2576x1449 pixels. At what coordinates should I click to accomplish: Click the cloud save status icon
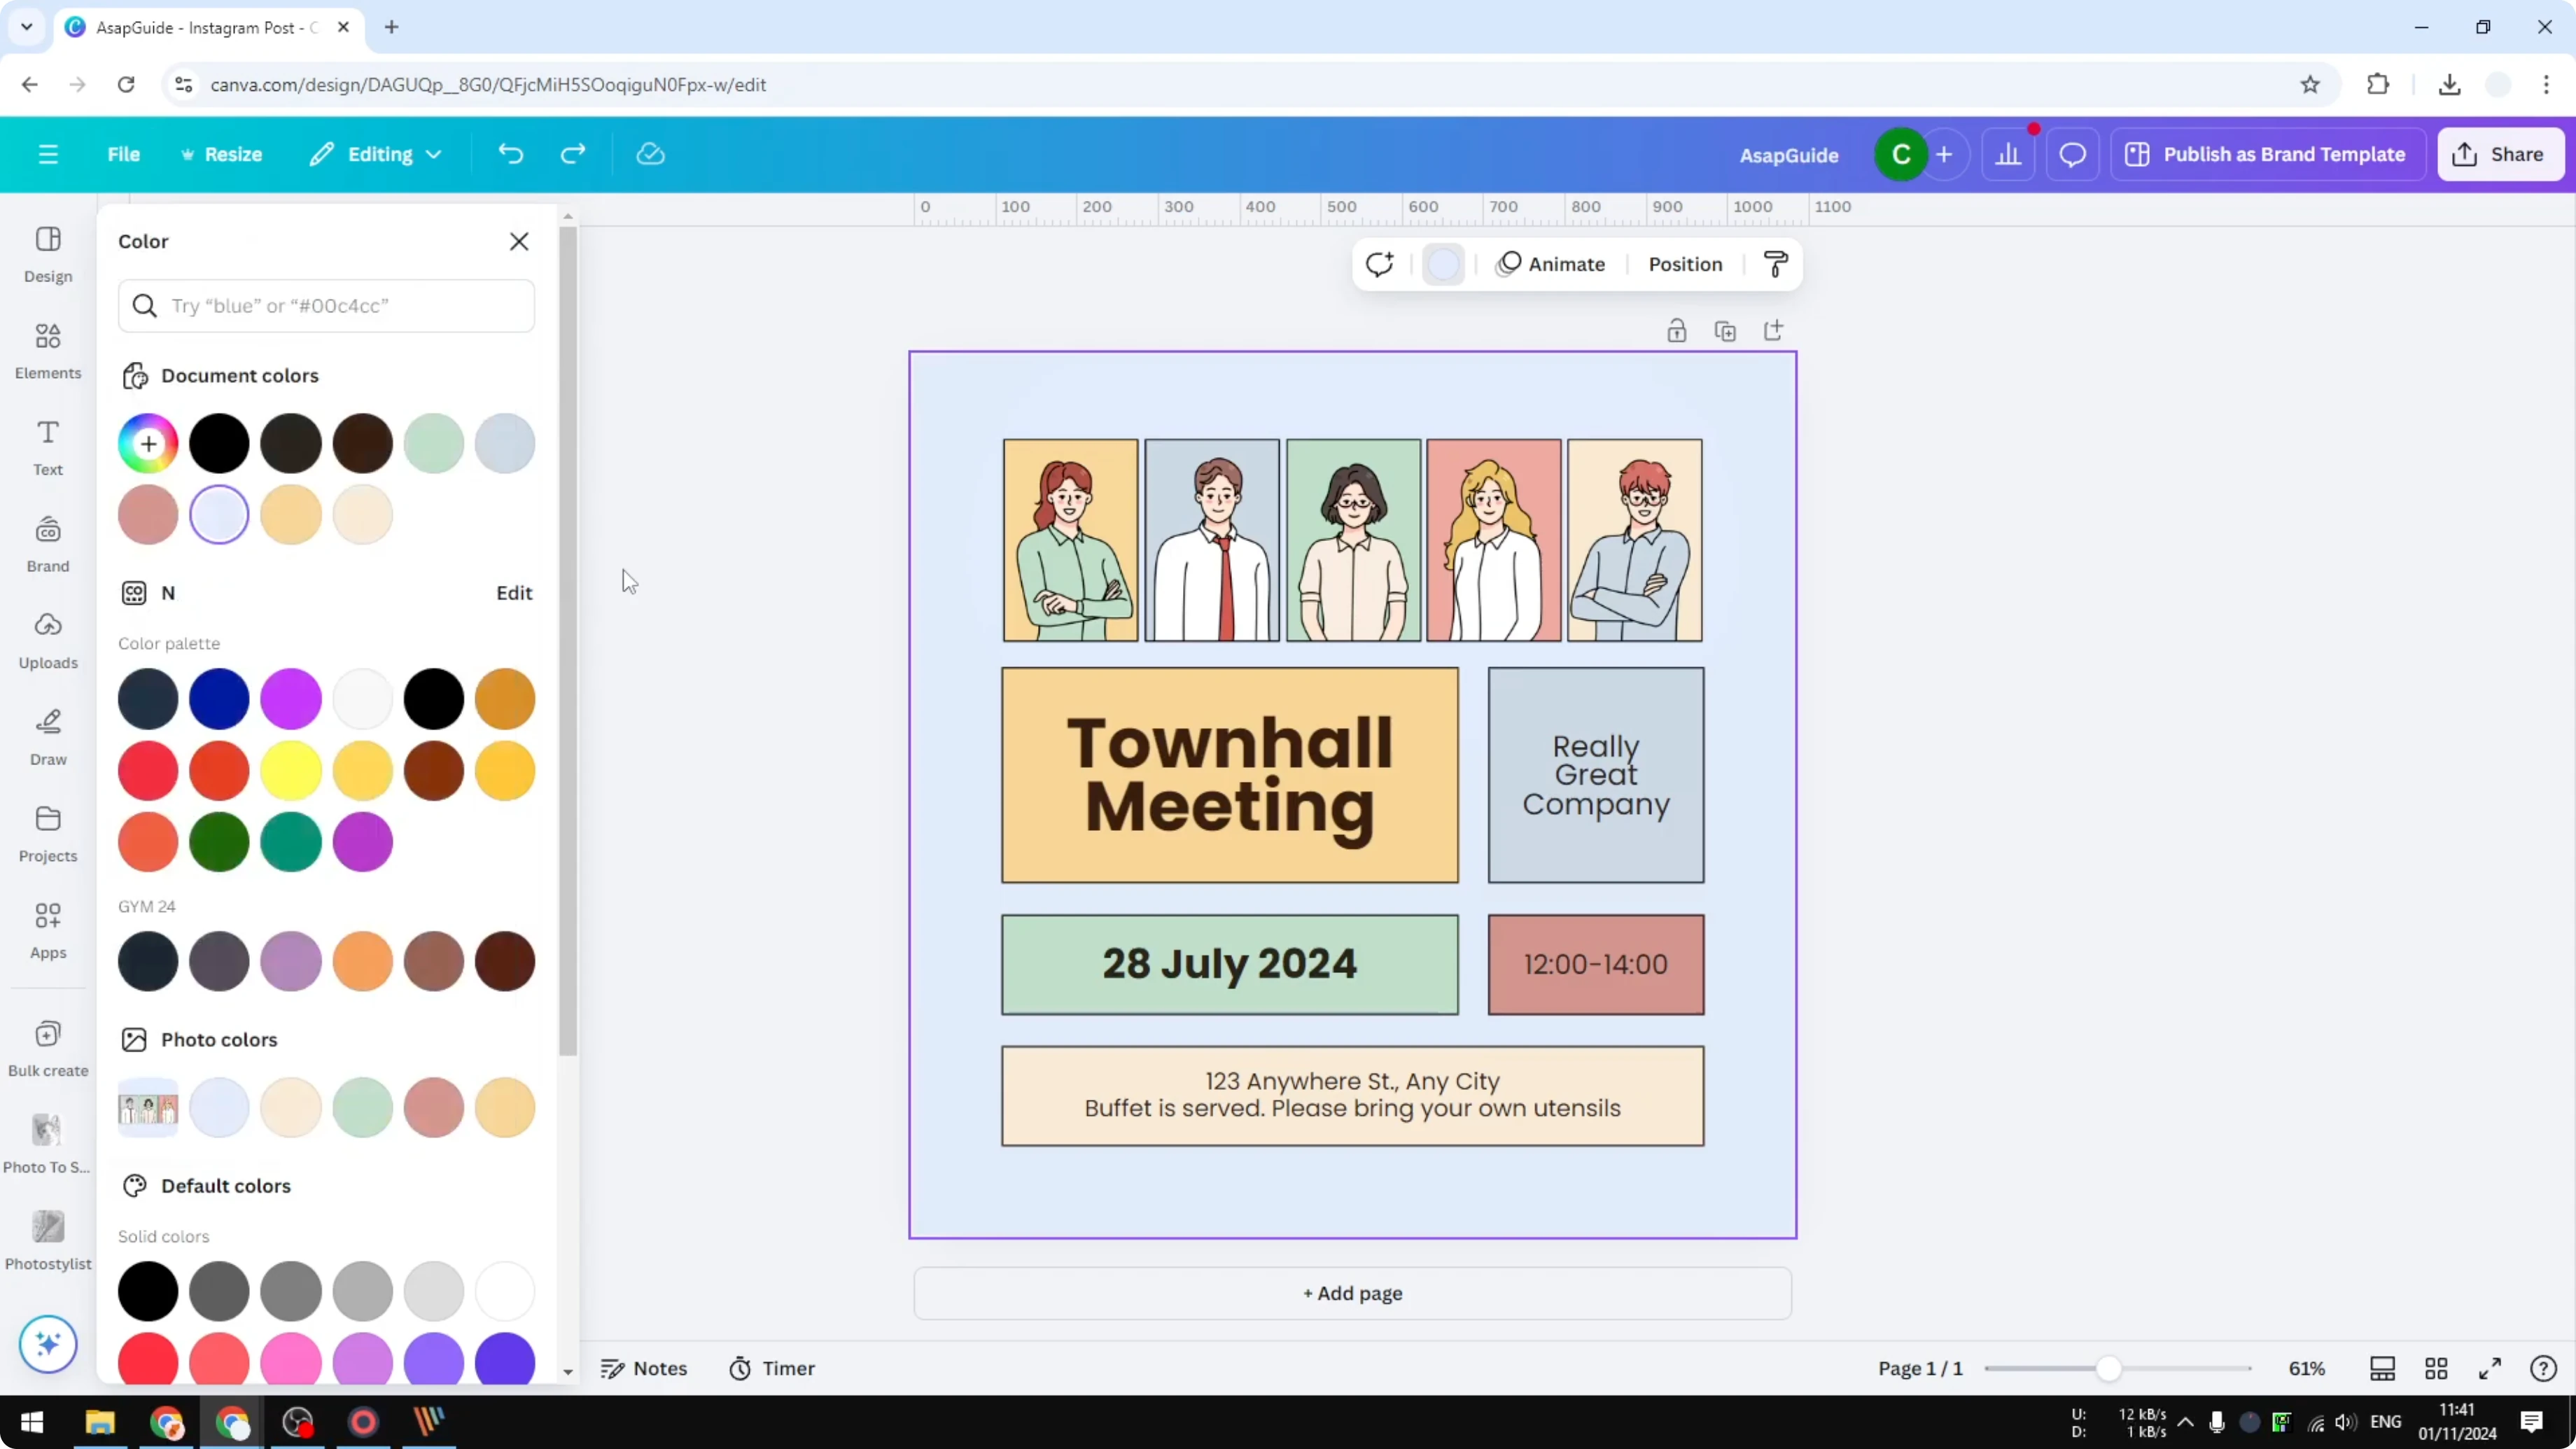(x=651, y=154)
